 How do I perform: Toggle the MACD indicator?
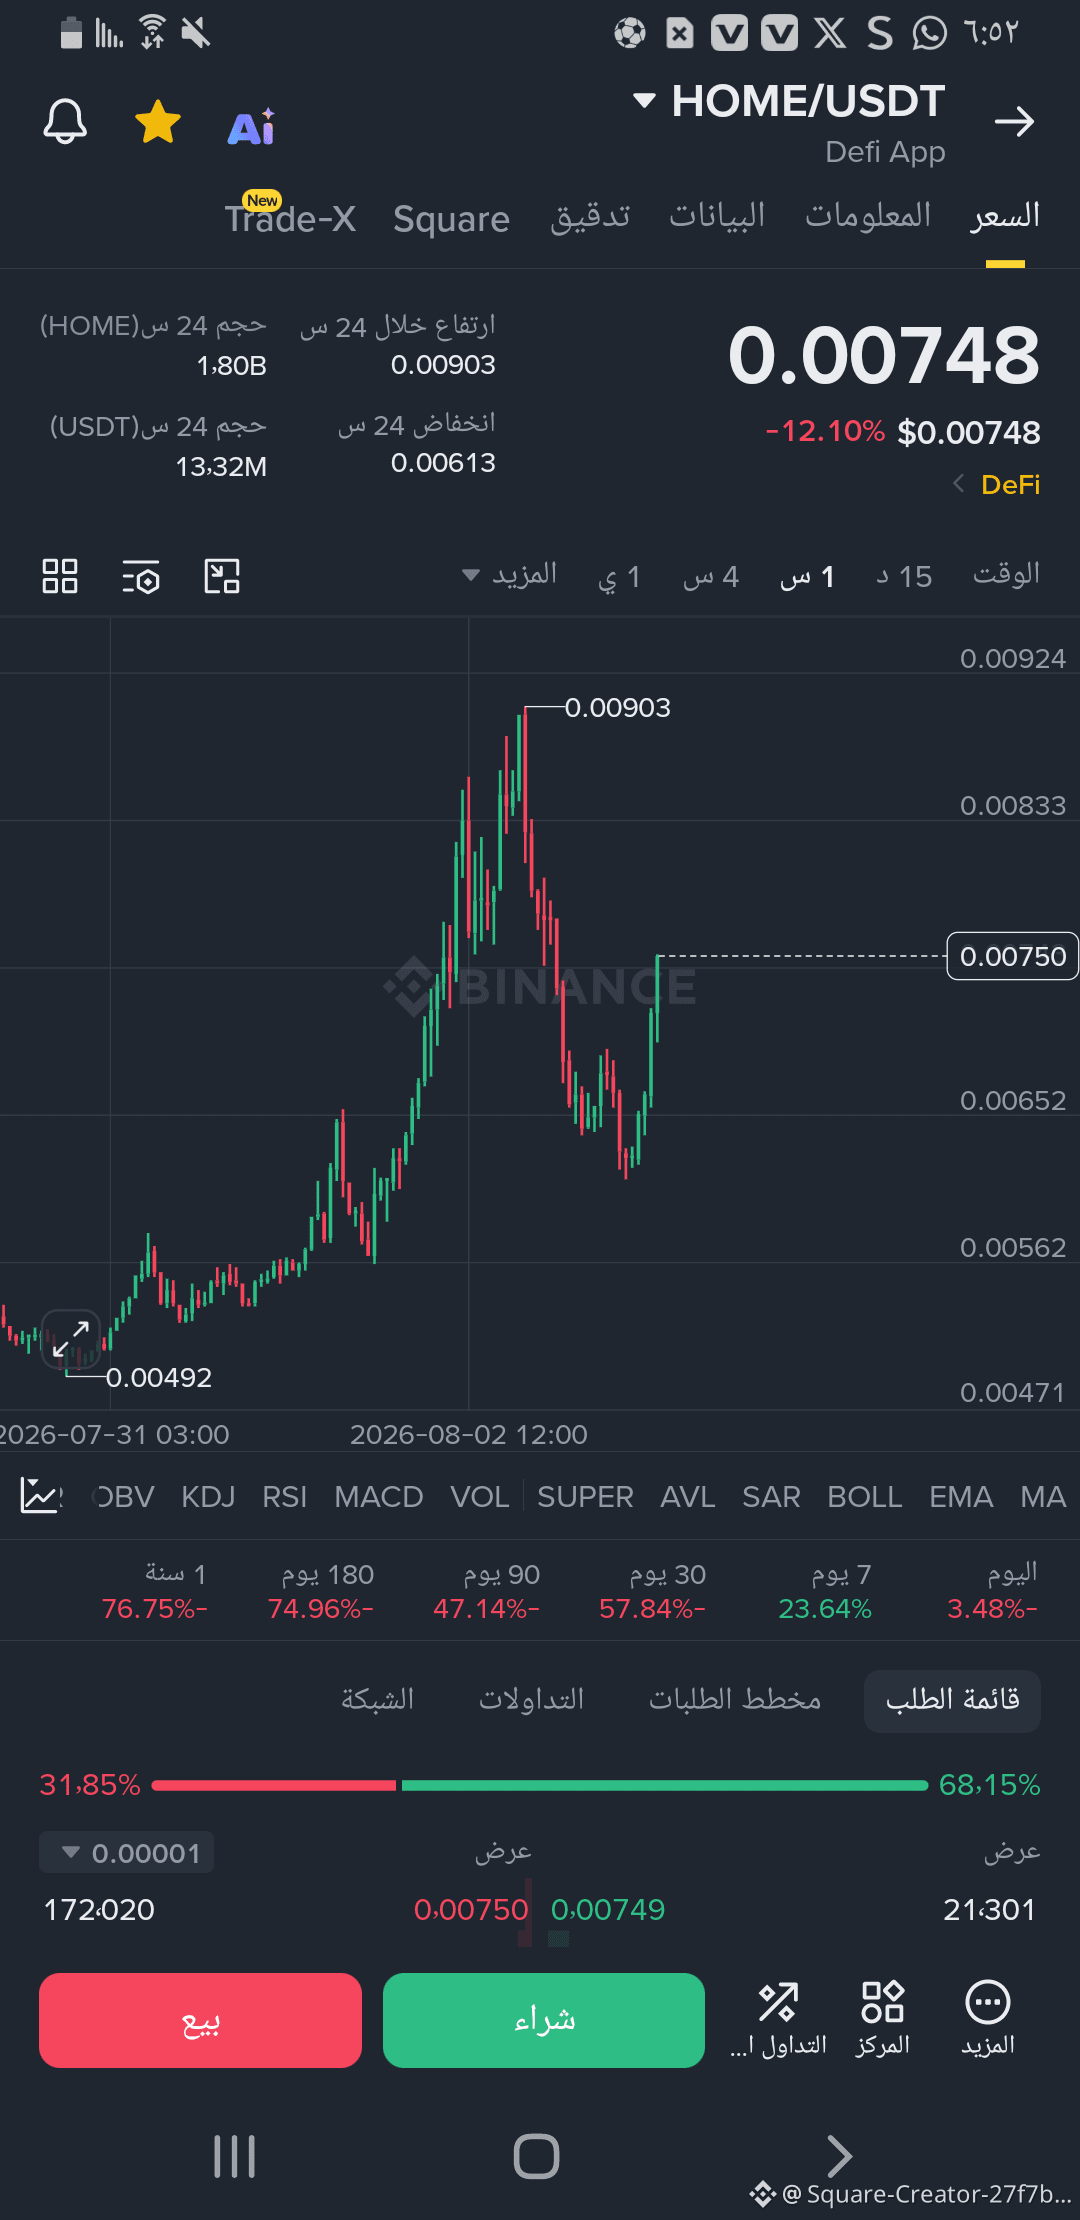378,1497
